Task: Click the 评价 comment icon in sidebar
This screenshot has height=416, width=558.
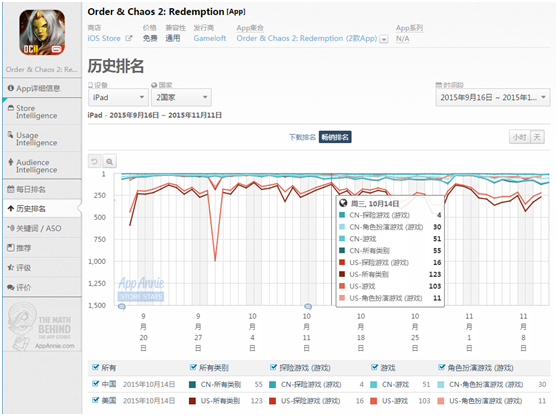Action: point(11,287)
